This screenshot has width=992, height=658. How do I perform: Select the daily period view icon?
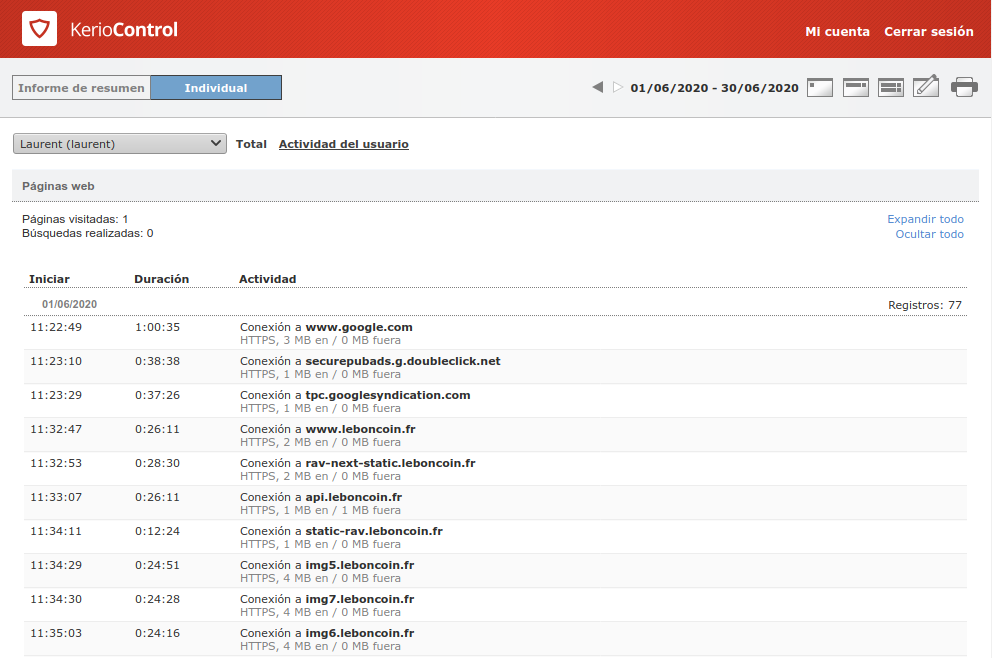(x=820, y=87)
